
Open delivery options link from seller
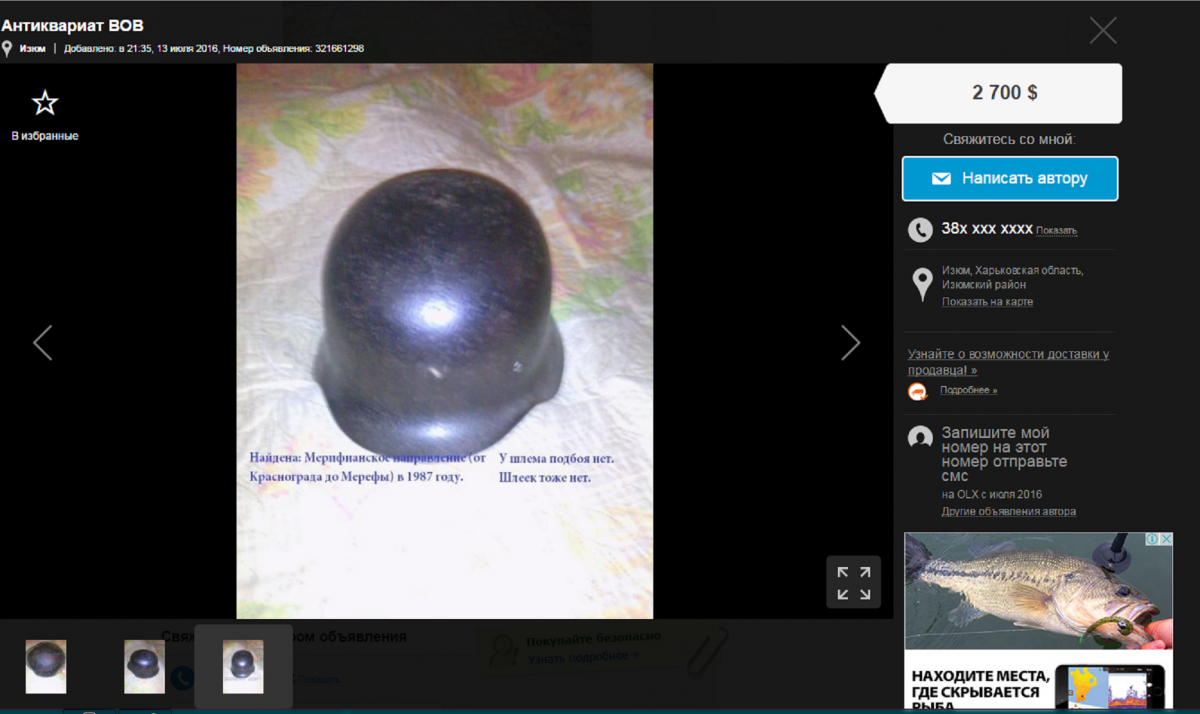(1008, 362)
